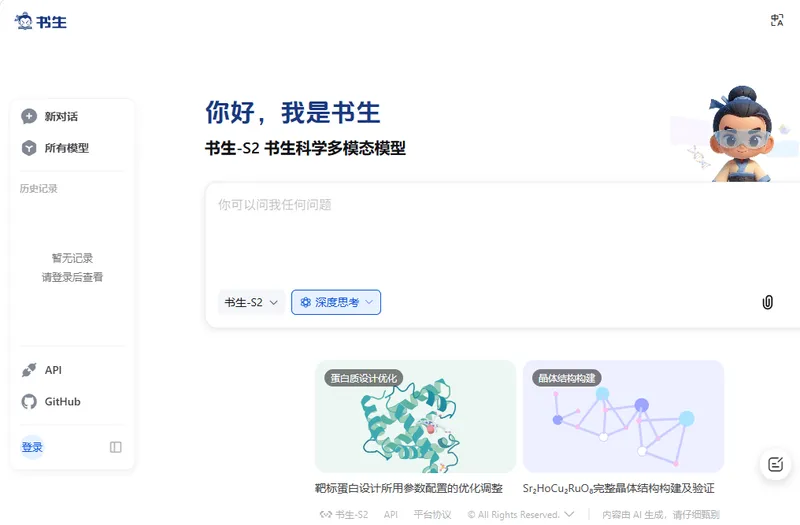
Task: Click the 历史记录 section heading
Action: coord(39,189)
